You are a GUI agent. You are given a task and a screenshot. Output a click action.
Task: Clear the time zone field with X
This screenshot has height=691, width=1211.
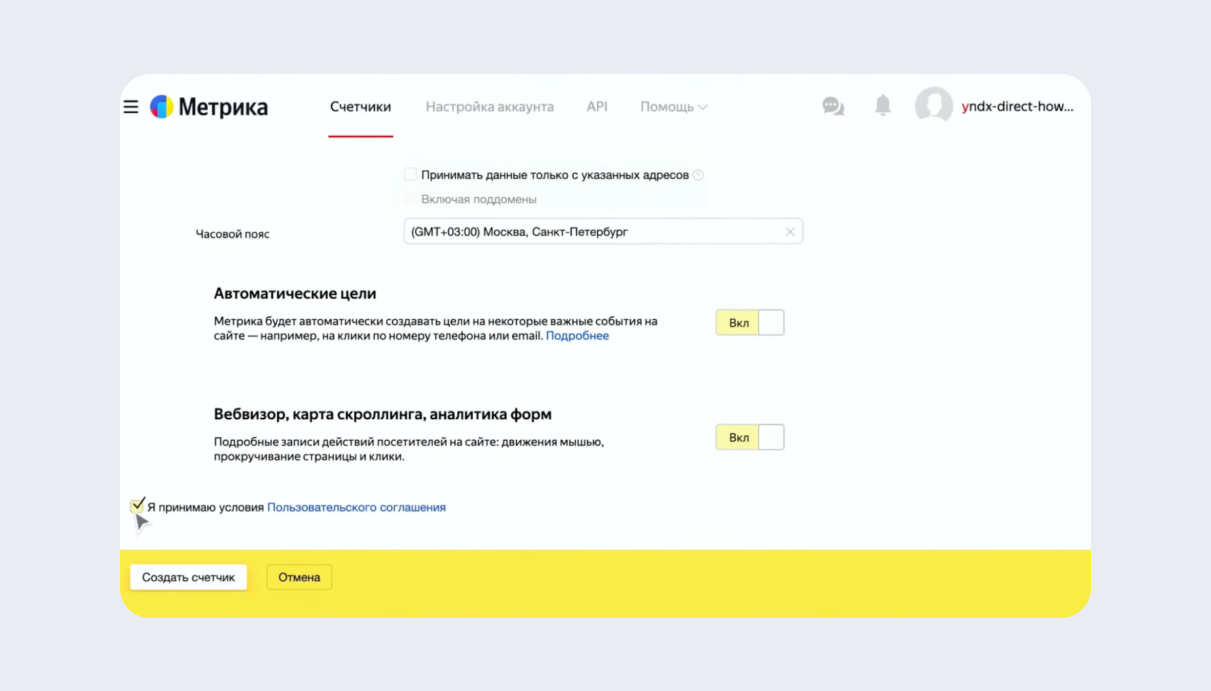[790, 232]
